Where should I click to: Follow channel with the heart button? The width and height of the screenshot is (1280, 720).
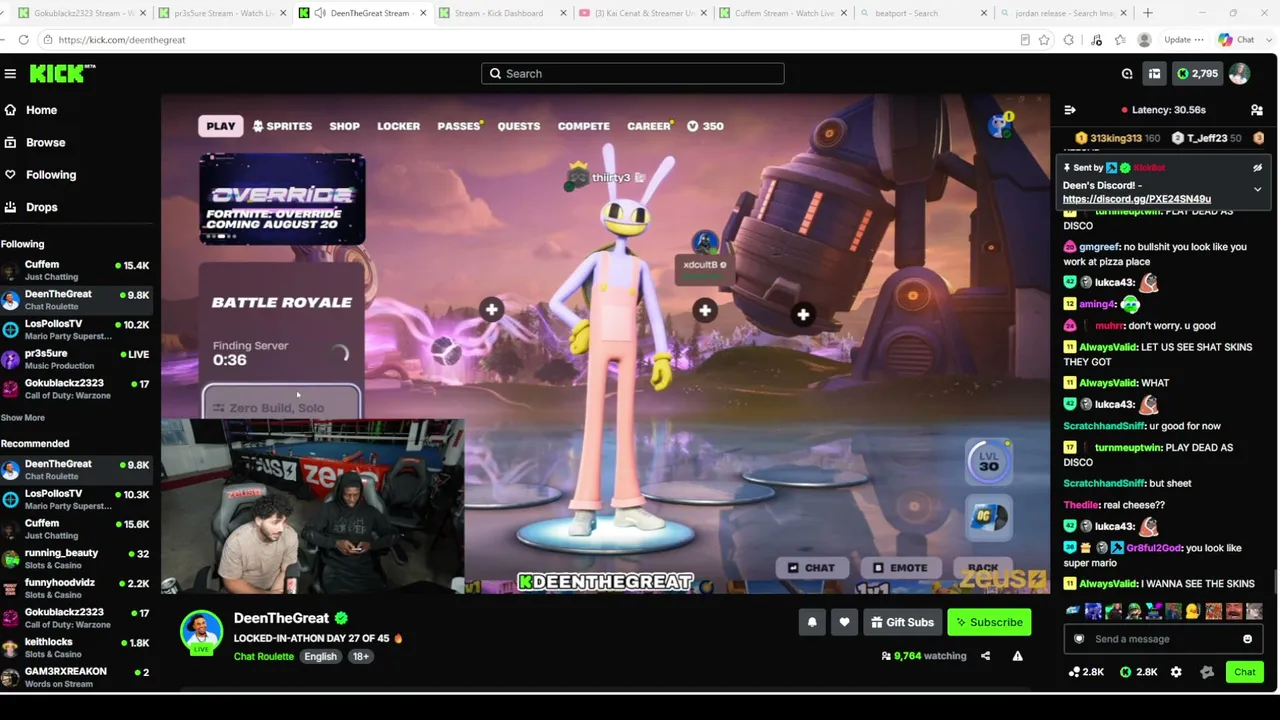(844, 622)
